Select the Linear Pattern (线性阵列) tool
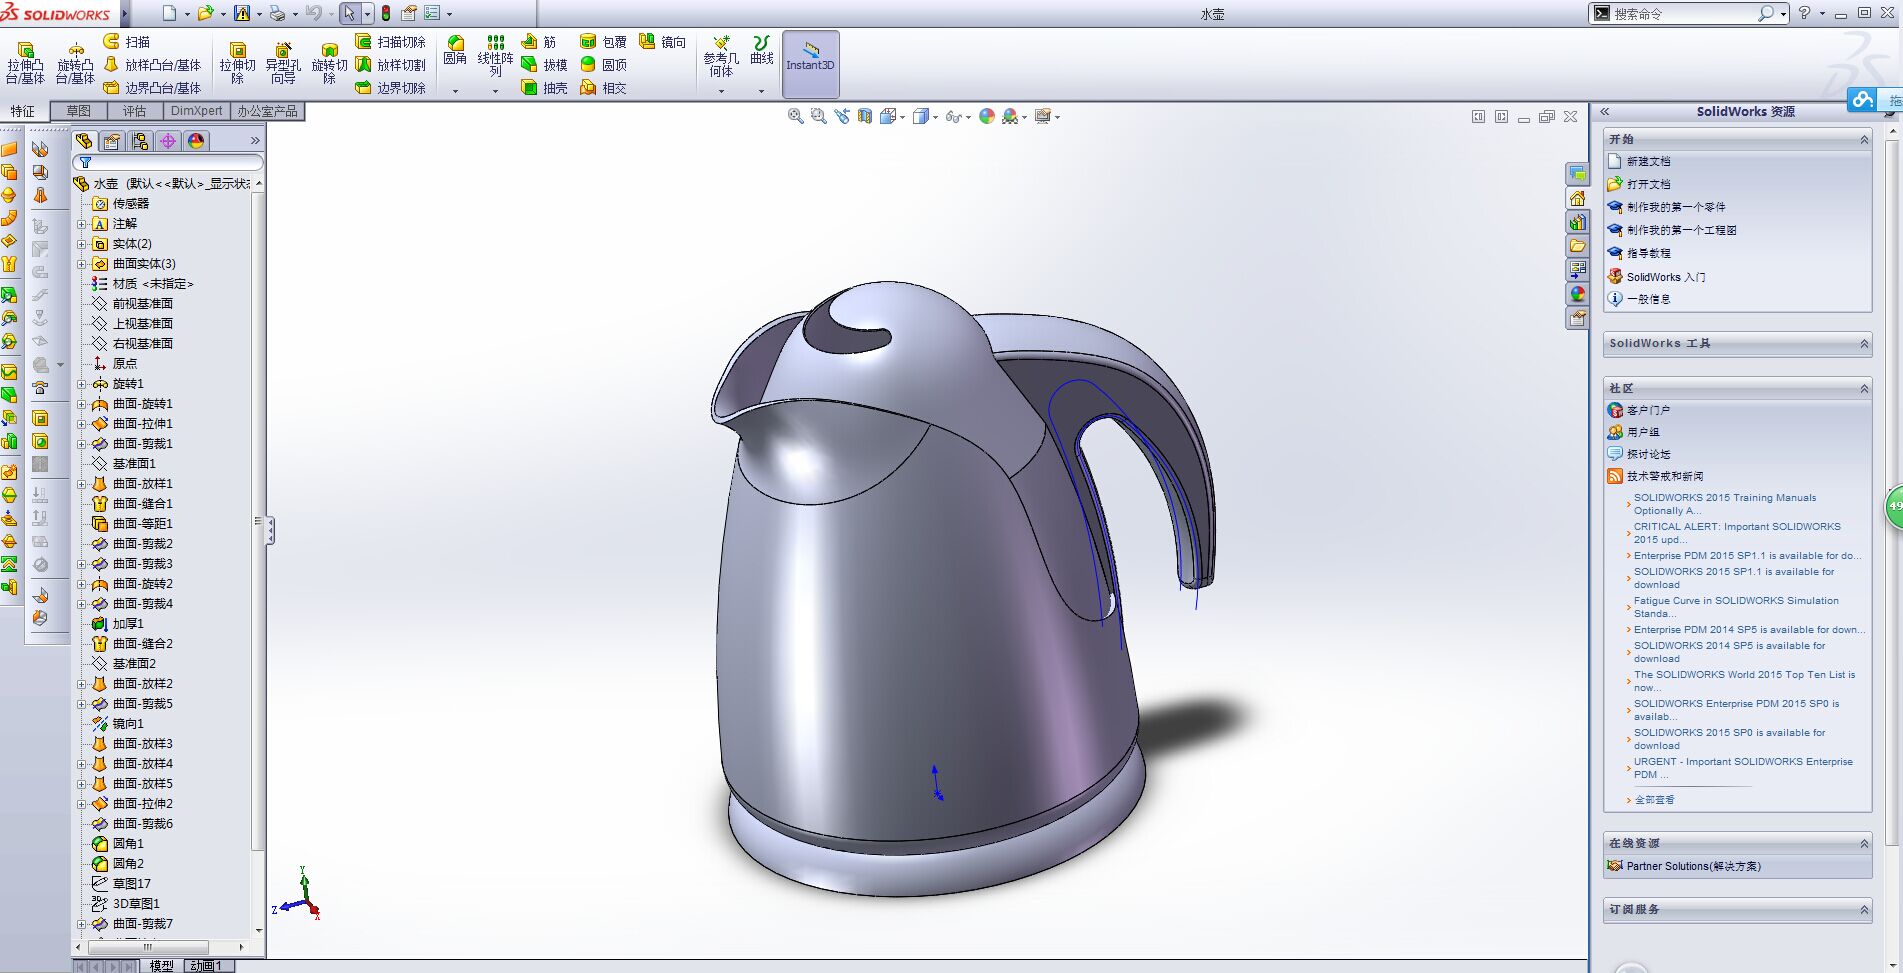Image resolution: width=1903 pixels, height=973 pixels. (495, 56)
